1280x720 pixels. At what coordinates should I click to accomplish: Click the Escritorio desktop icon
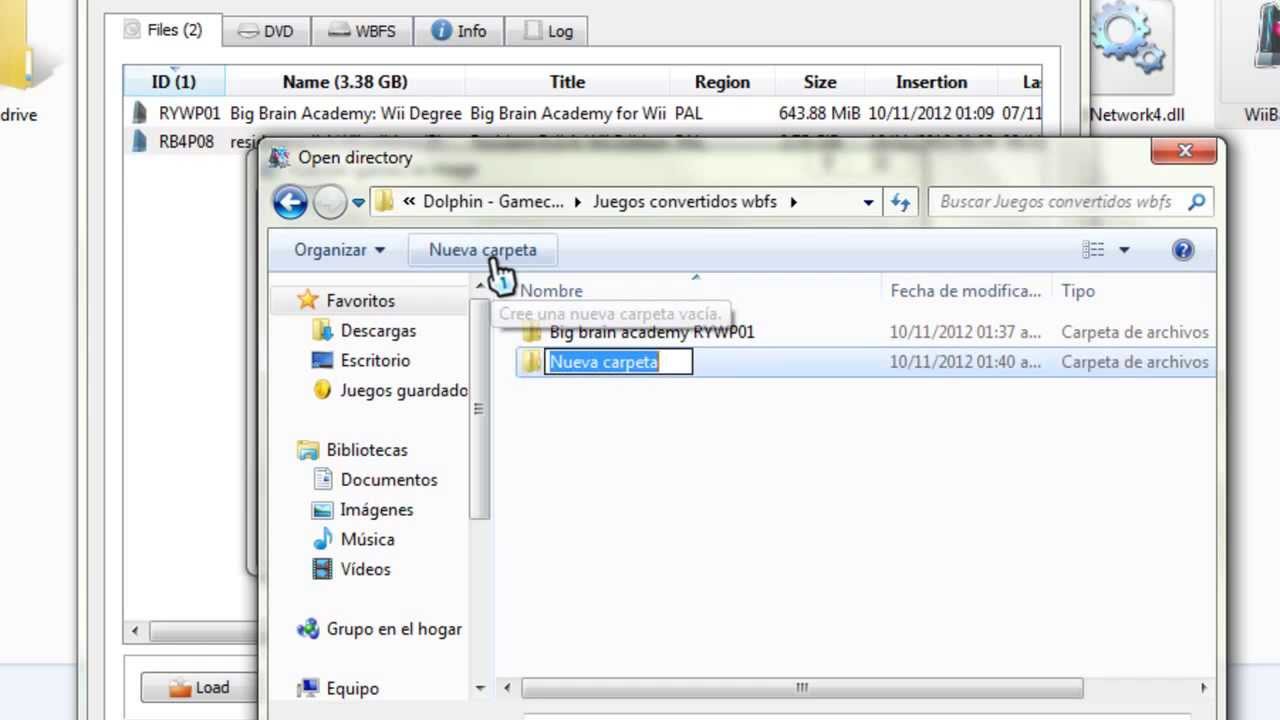coord(322,360)
